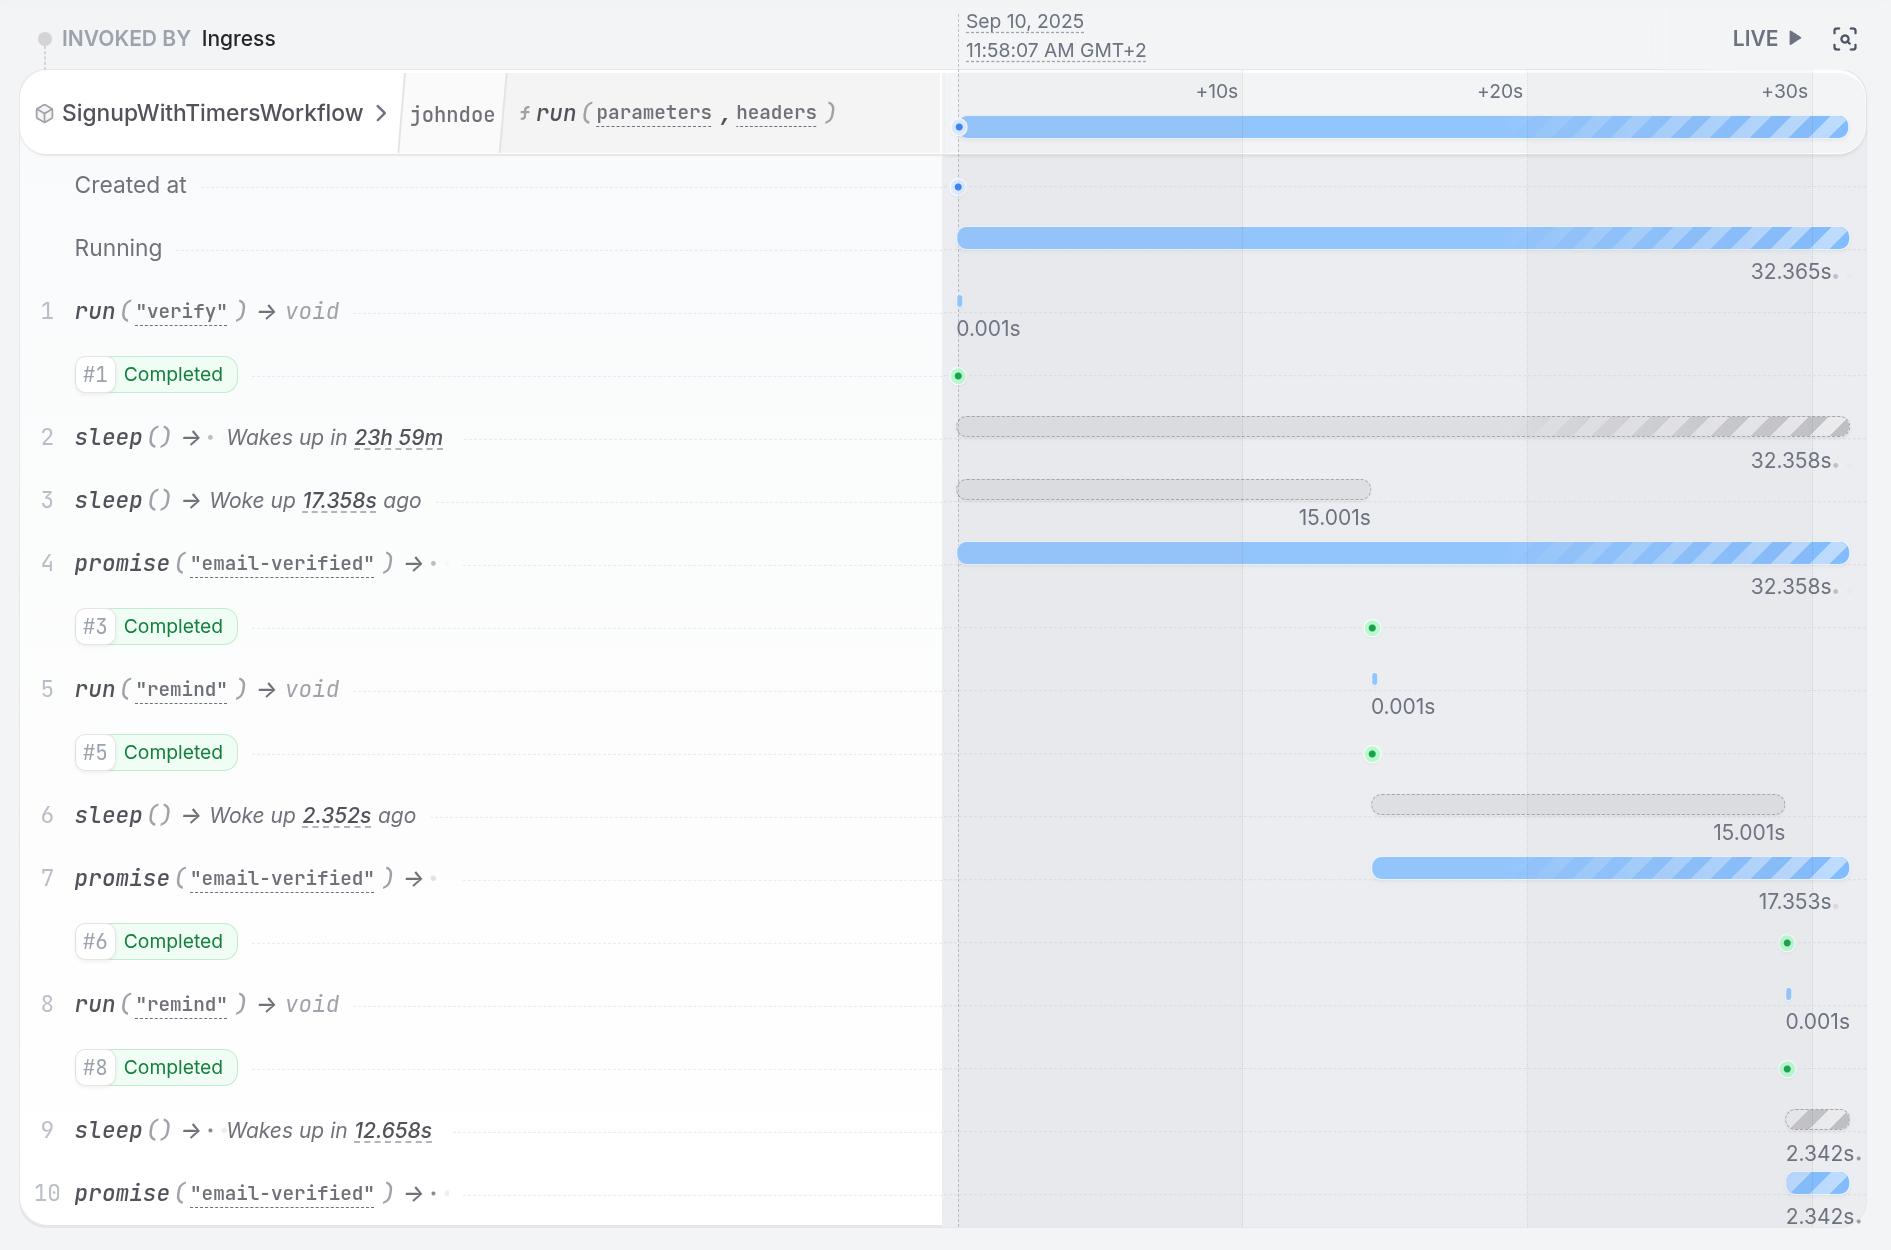1891x1250 pixels.
Task: Click the green dot on the #8 Completed row
Action: (x=1786, y=1068)
